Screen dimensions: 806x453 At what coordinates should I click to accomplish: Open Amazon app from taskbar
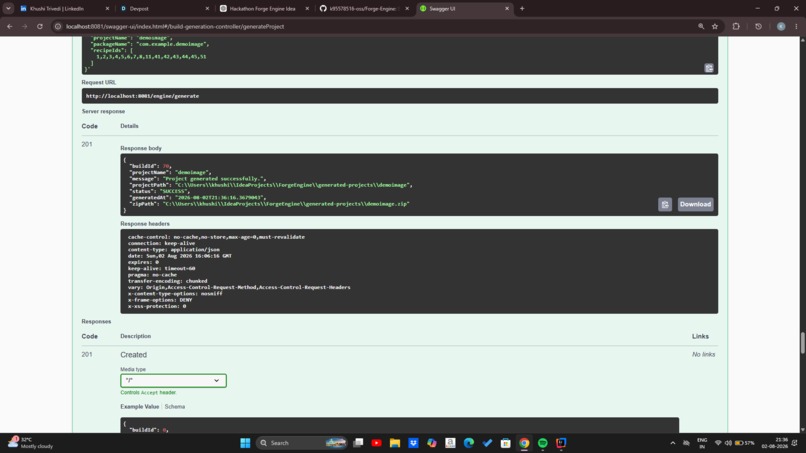450,443
